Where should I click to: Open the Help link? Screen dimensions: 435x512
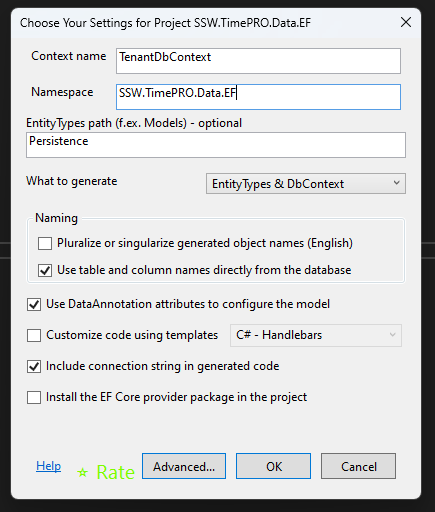click(x=49, y=466)
